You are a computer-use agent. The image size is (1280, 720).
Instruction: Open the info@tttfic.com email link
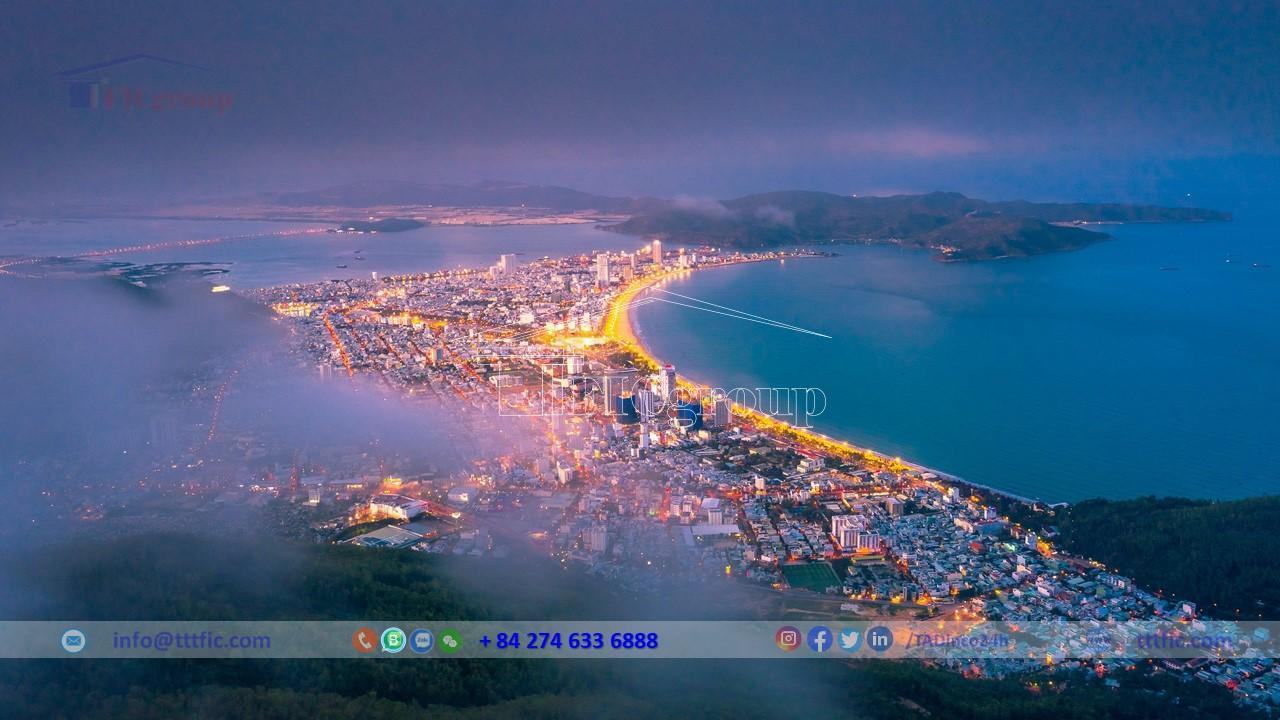[191, 640]
